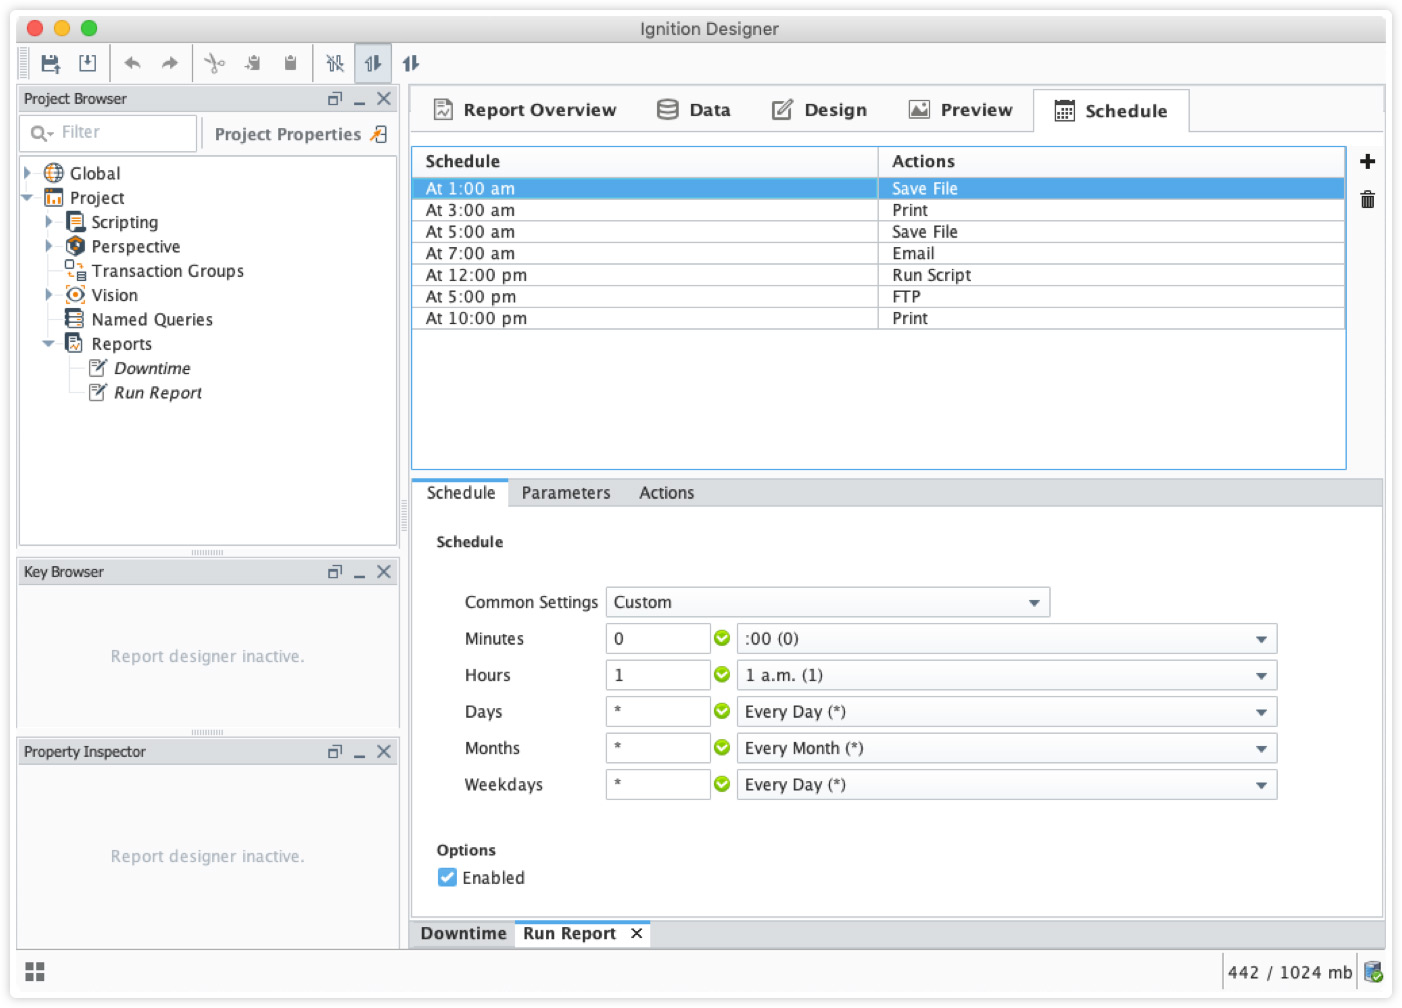Click the Save icon in the toolbar
The height and width of the screenshot is (1008, 1402).
(x=50, y=64)
